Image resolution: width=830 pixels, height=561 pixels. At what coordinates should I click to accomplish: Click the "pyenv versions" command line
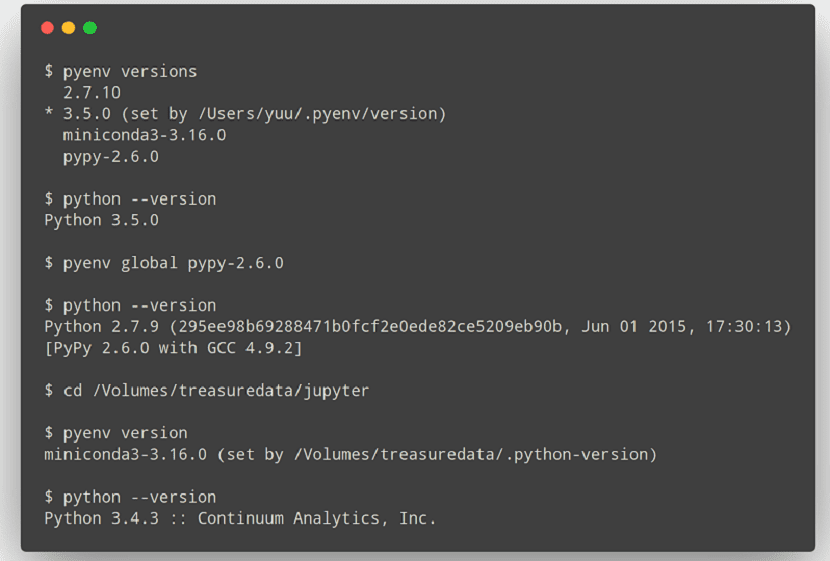click(130, 71)
